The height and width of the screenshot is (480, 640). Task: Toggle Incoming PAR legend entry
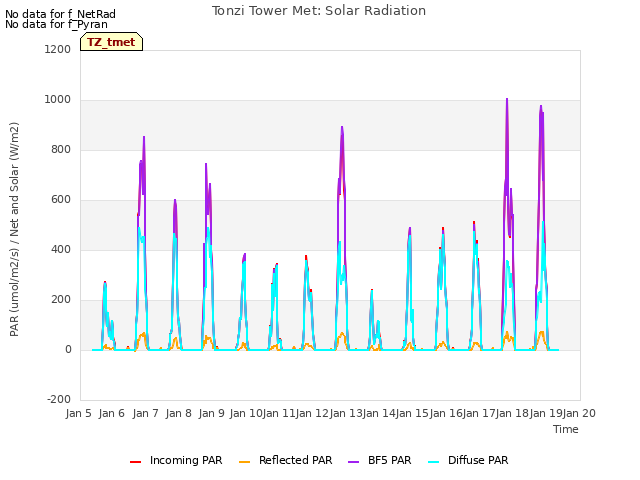coord(176,460)
